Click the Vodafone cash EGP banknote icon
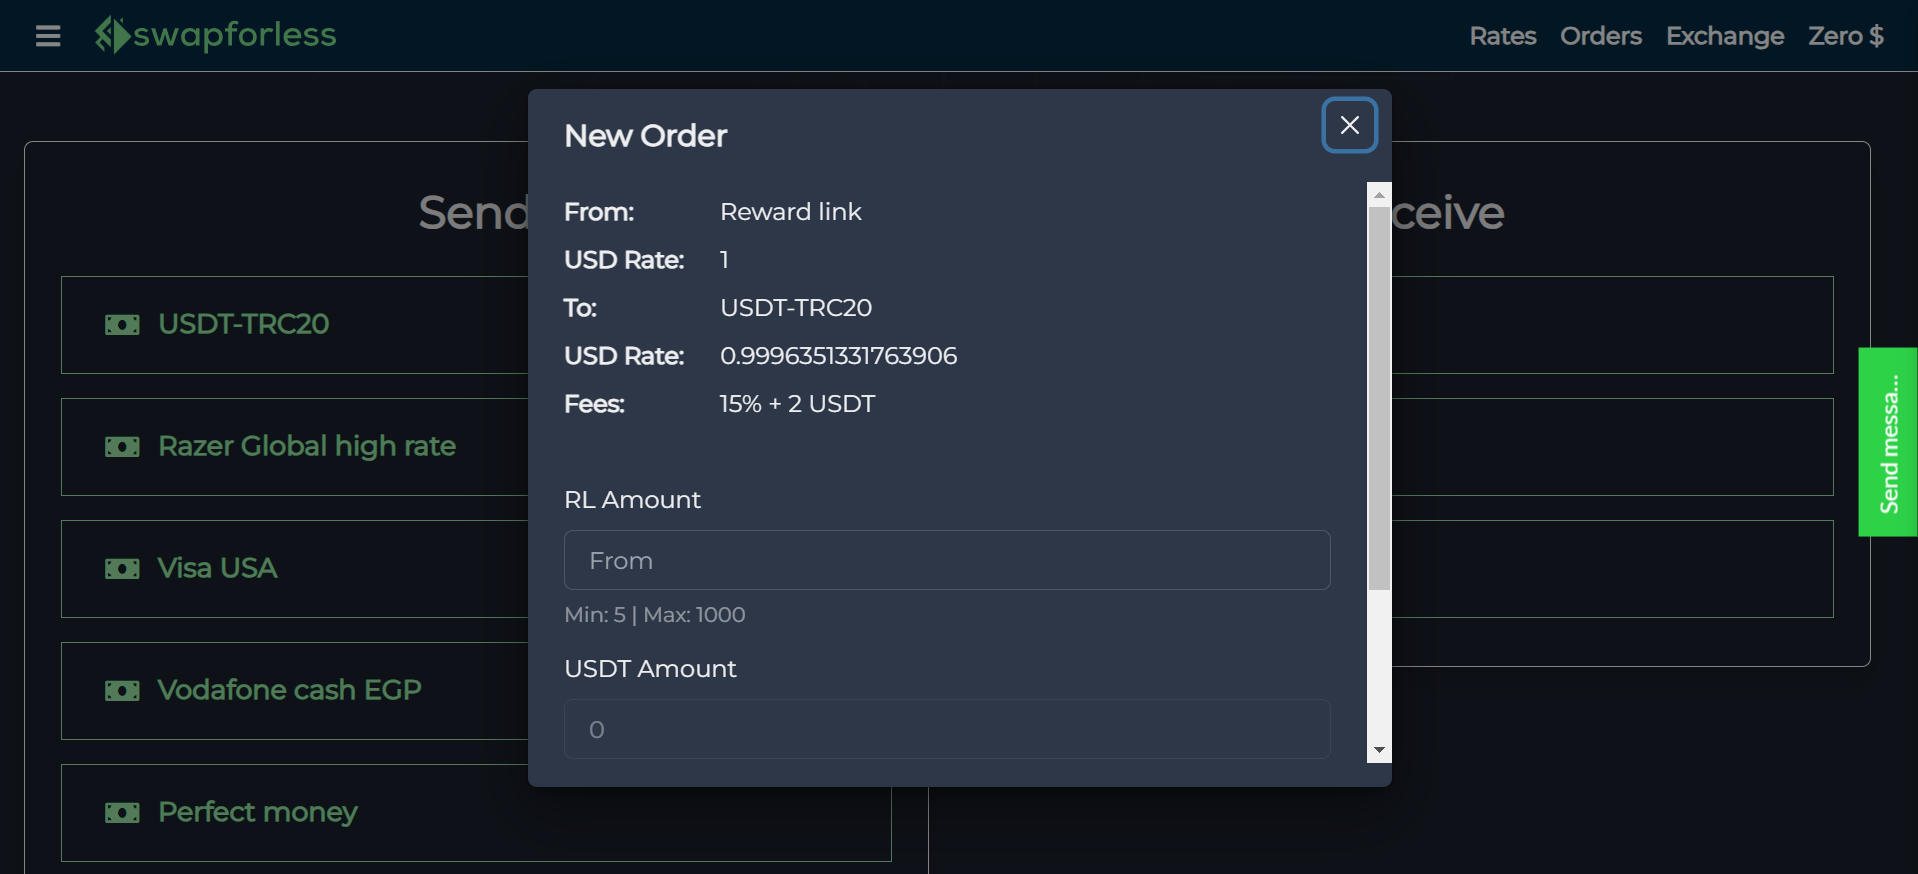Viewport: 1918px width, 874px height. click(x=122, y=690)
